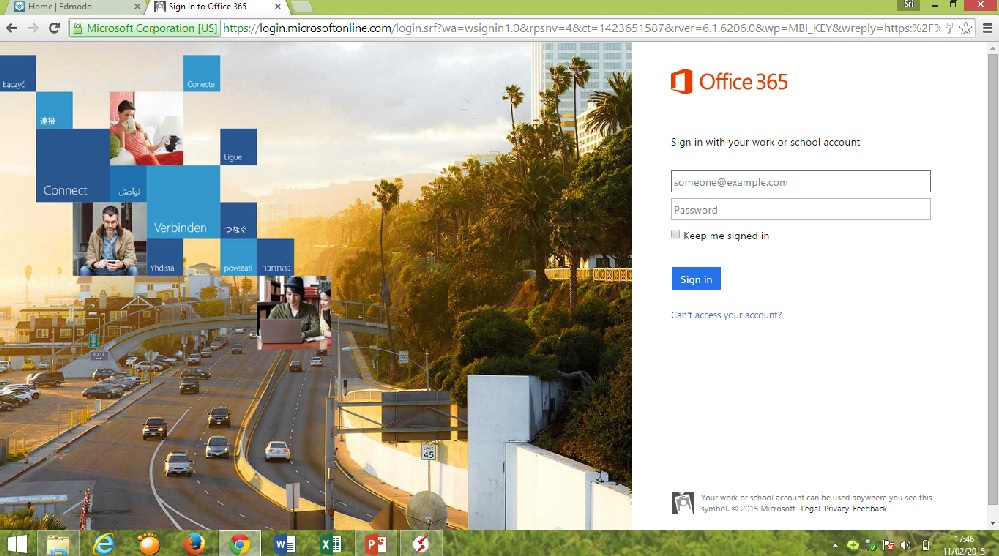Click the yellow plus tray icon
Viewport: 999px width, 556px height.
click(x=852, y=545)
